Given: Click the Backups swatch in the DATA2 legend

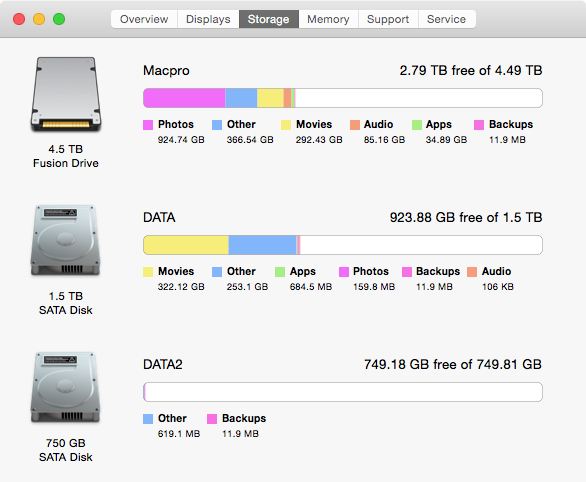Looking at the screenshot, I should coord(212,418).
